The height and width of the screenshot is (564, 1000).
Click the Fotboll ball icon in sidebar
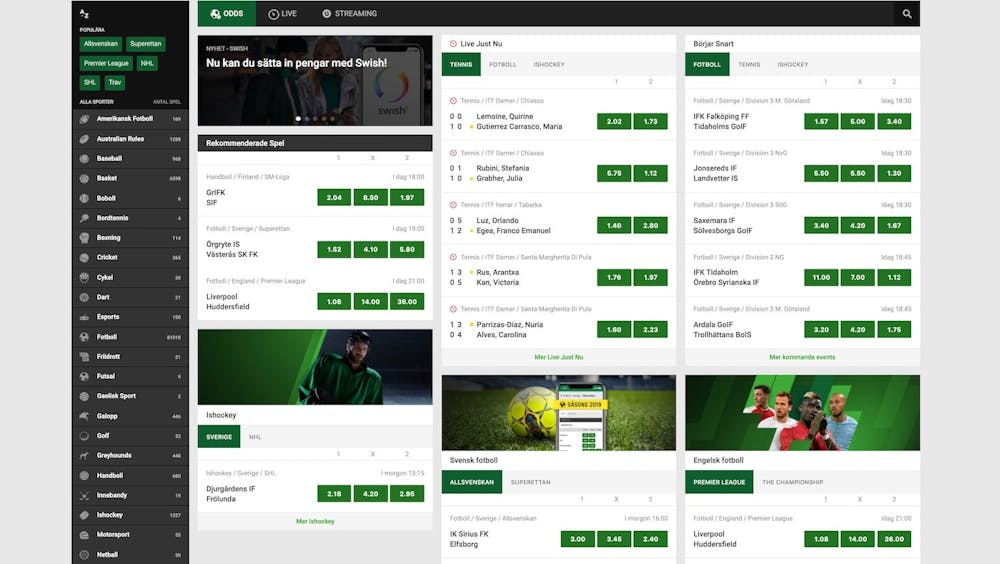tap(84, 336)
